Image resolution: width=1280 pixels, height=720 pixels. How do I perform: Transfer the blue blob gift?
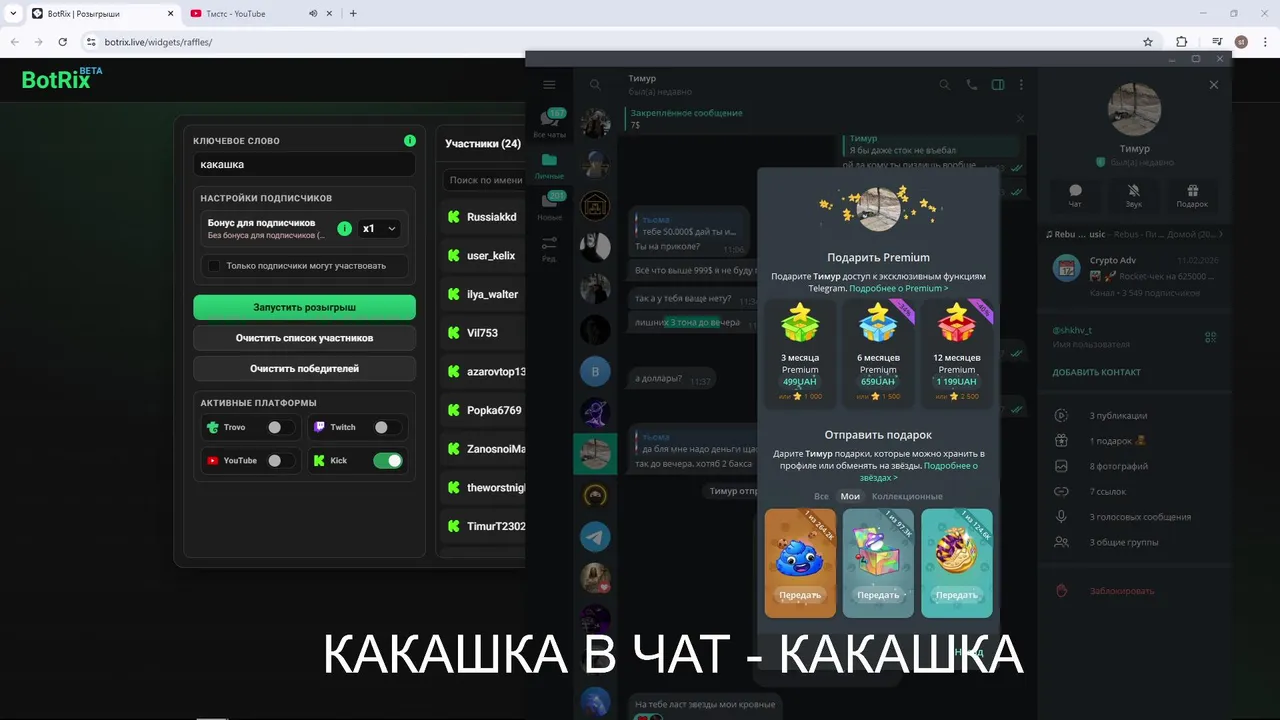(x=800, y=595)
